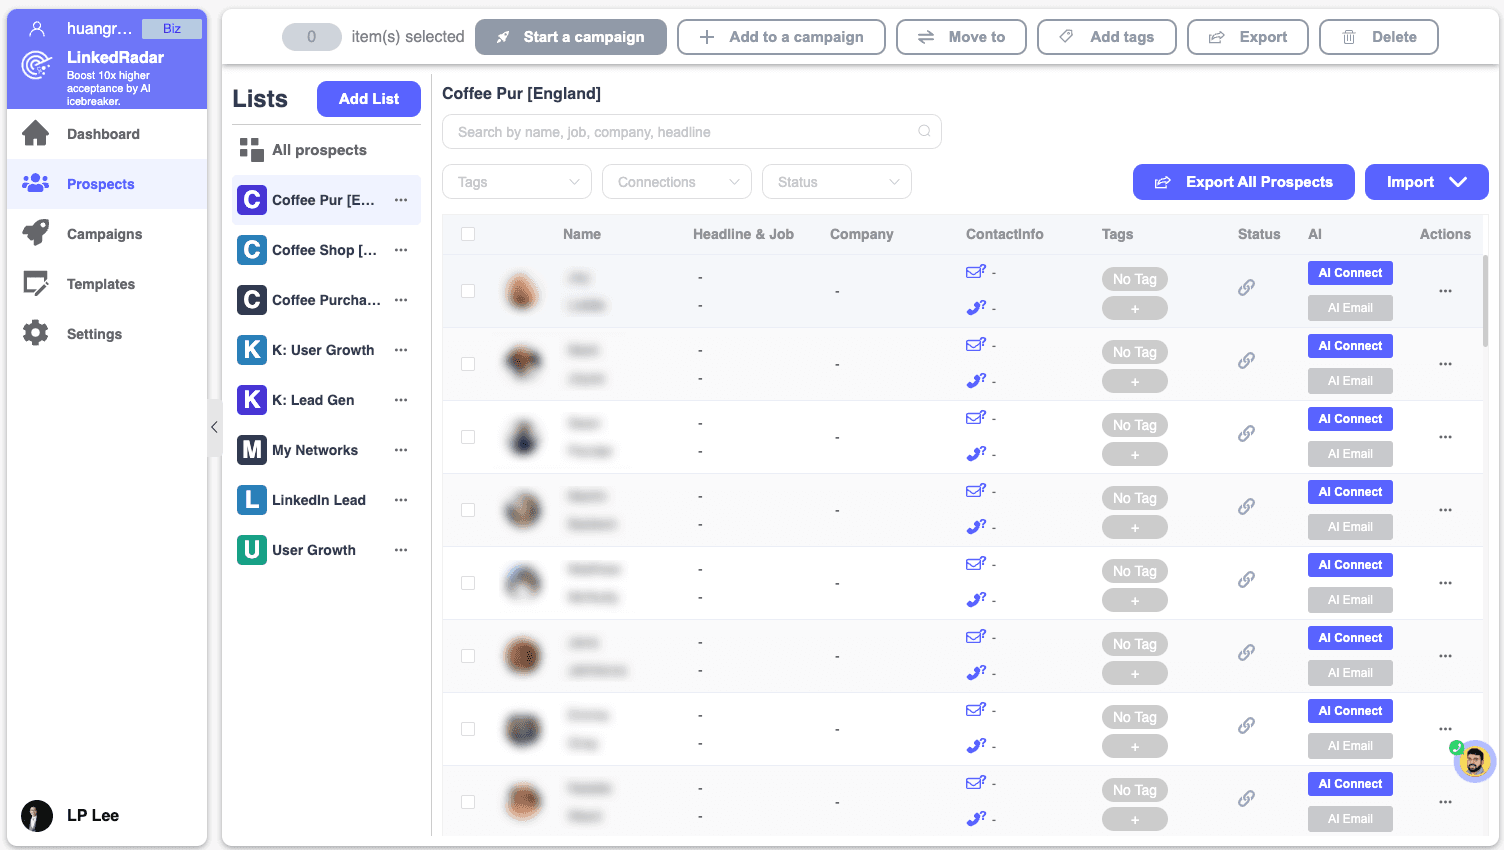Click the No Tag badge in fourth row
1504x850 pixels.
(1135, 498)
